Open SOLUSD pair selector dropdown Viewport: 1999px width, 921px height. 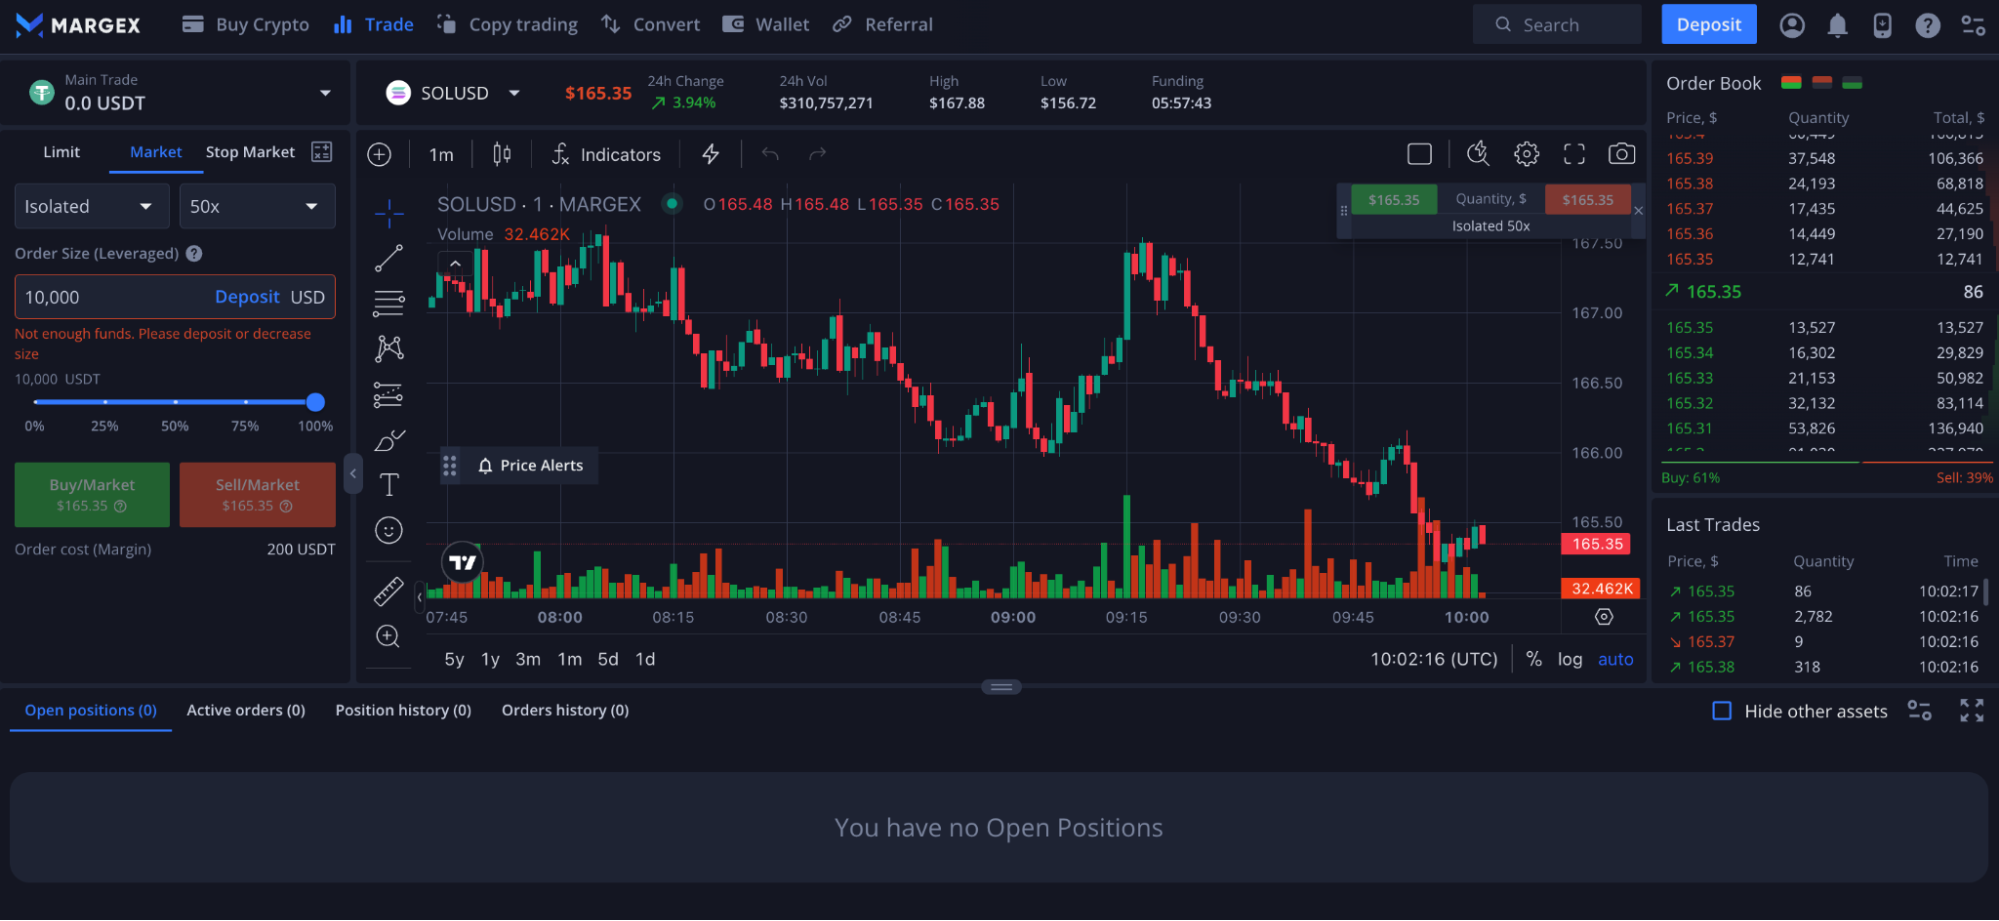pos(514,93)
